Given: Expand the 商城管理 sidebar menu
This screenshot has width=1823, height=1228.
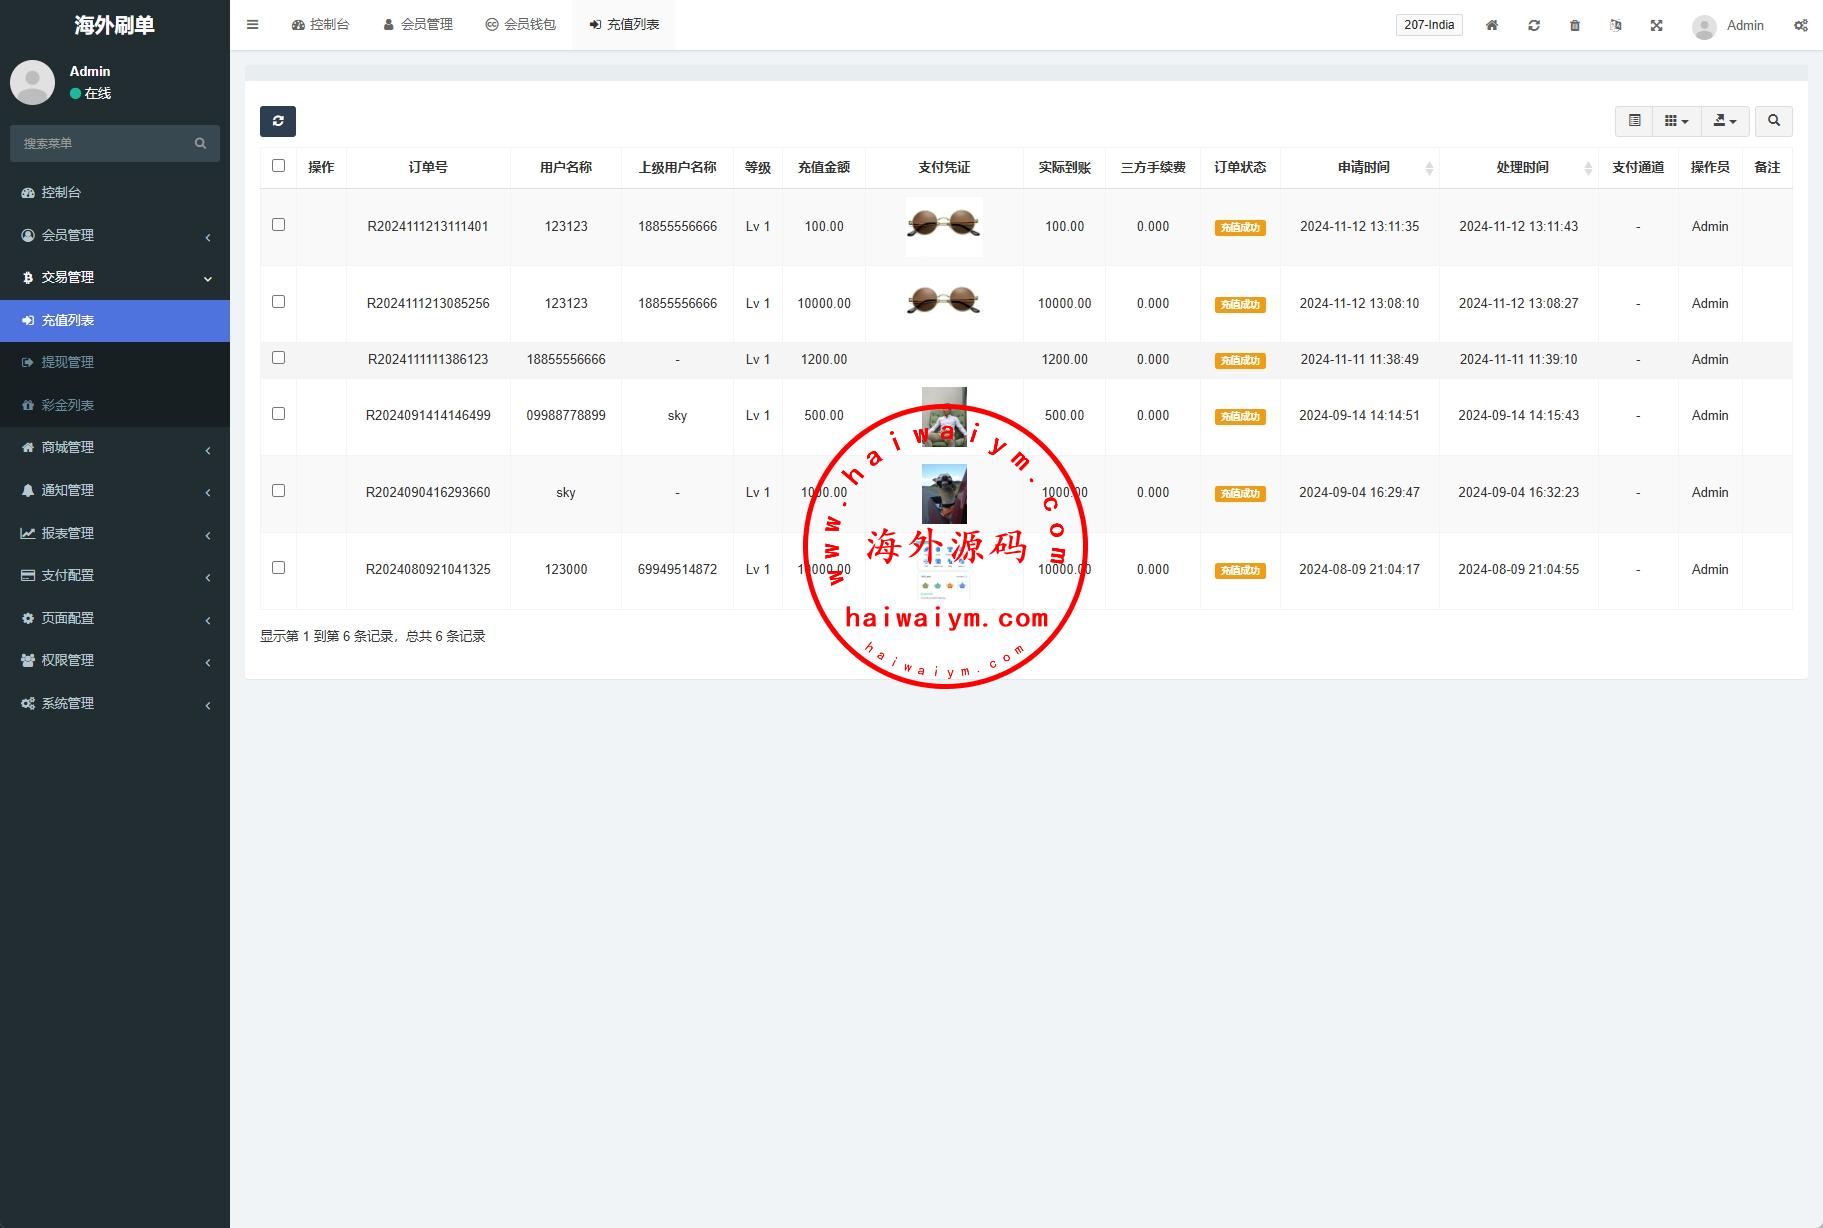Looking at the screenshot, I should pyautogui.click(x=114, y=448).
